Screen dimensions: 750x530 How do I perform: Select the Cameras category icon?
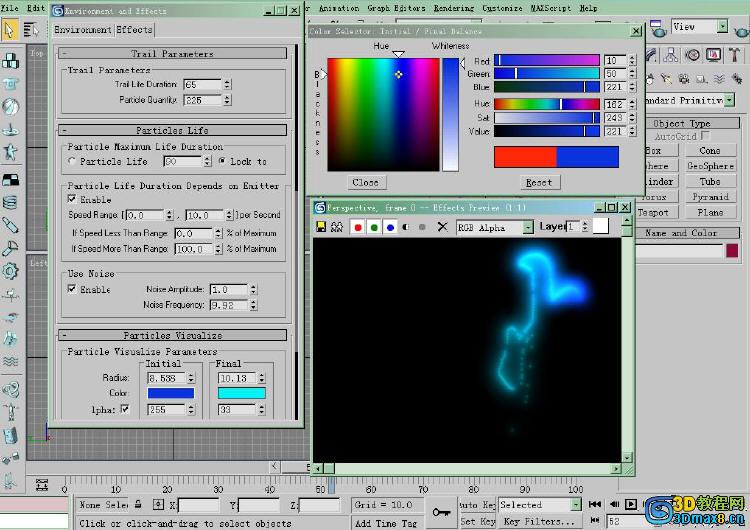coord(684,79)
